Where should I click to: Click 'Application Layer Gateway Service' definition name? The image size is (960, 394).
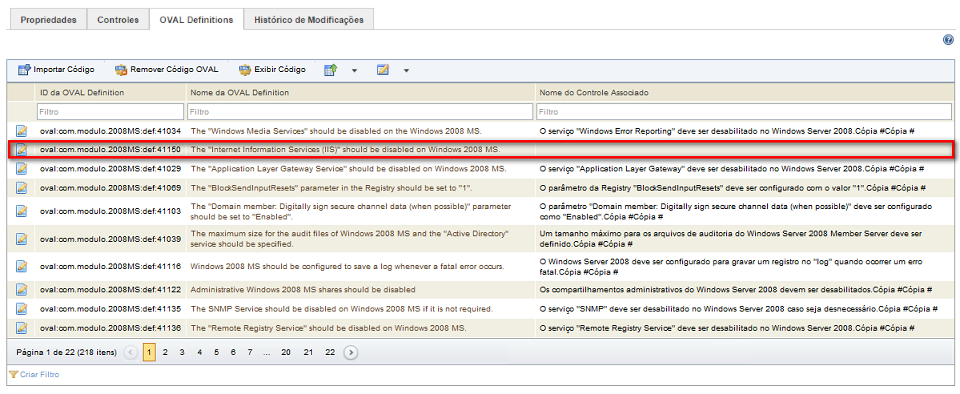point(348,168)
